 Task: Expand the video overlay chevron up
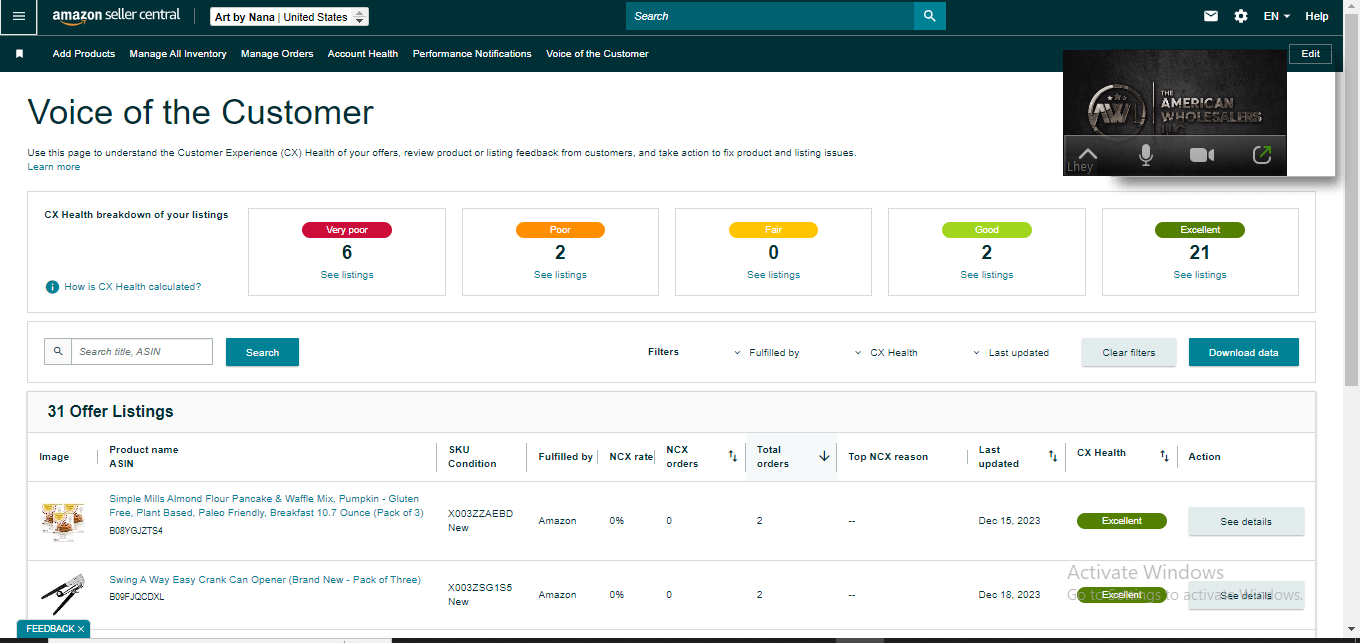[x=1088, y=154]
